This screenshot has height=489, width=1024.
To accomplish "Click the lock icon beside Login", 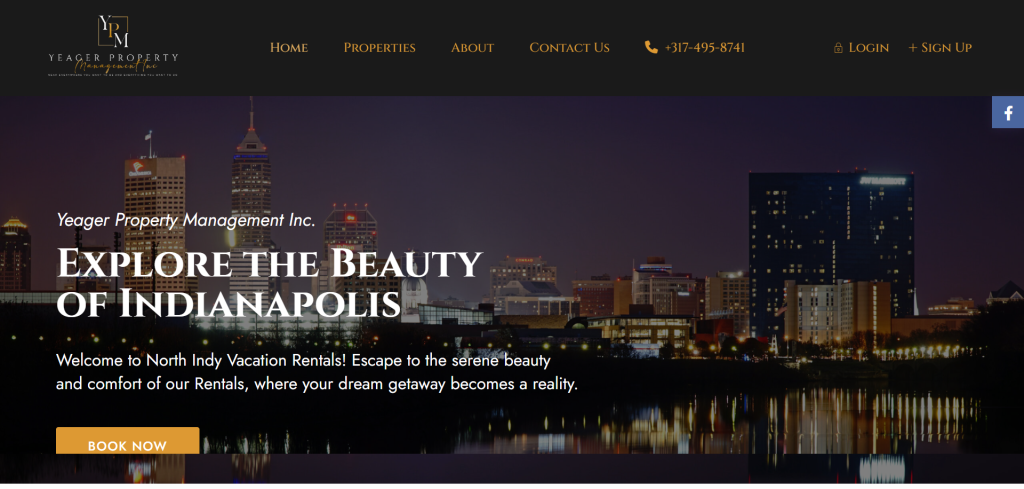I will pos(838,48).
